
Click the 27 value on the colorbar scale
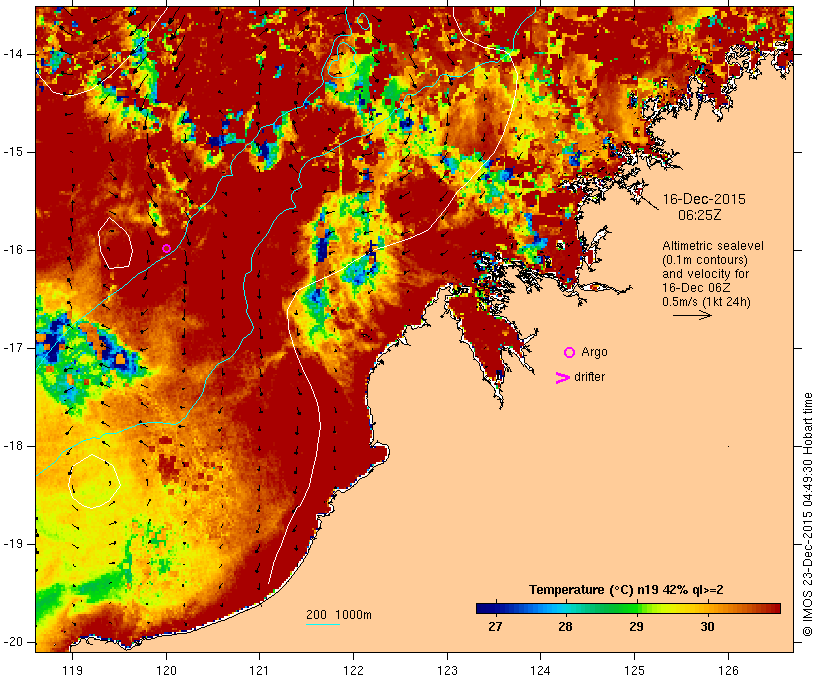[495, 626]
